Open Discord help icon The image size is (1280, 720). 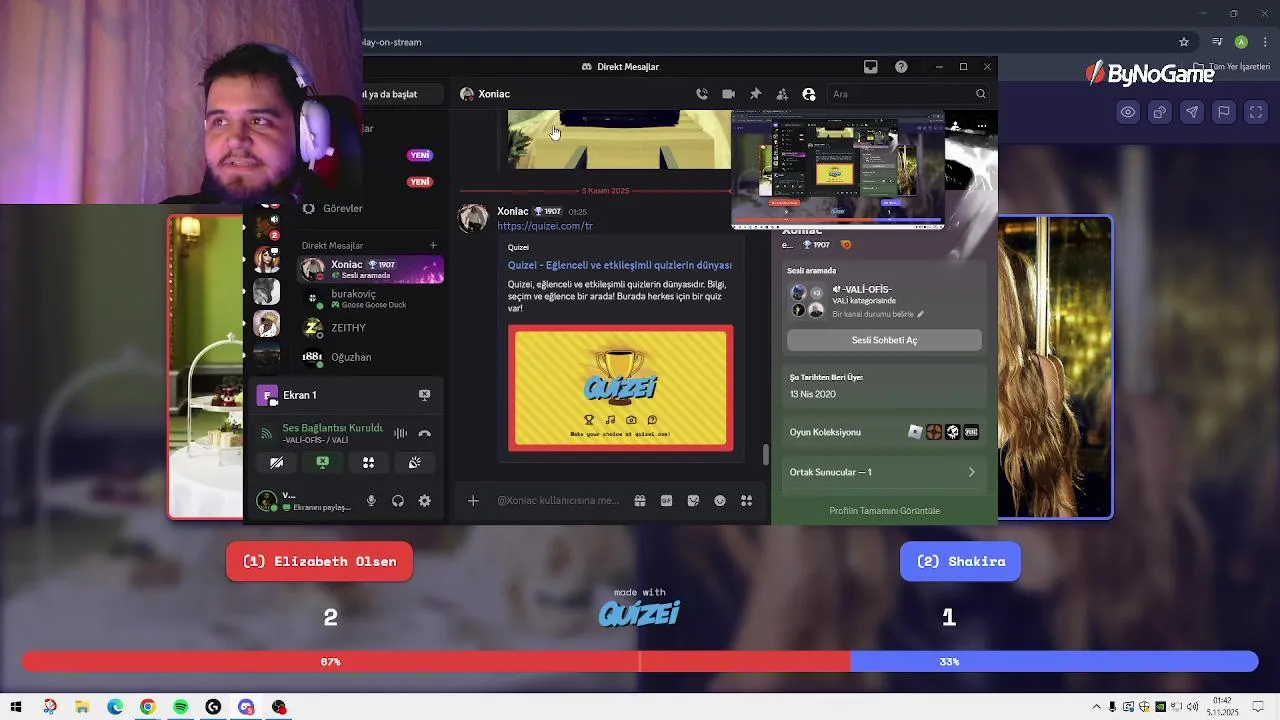click(x=901, y=67)
